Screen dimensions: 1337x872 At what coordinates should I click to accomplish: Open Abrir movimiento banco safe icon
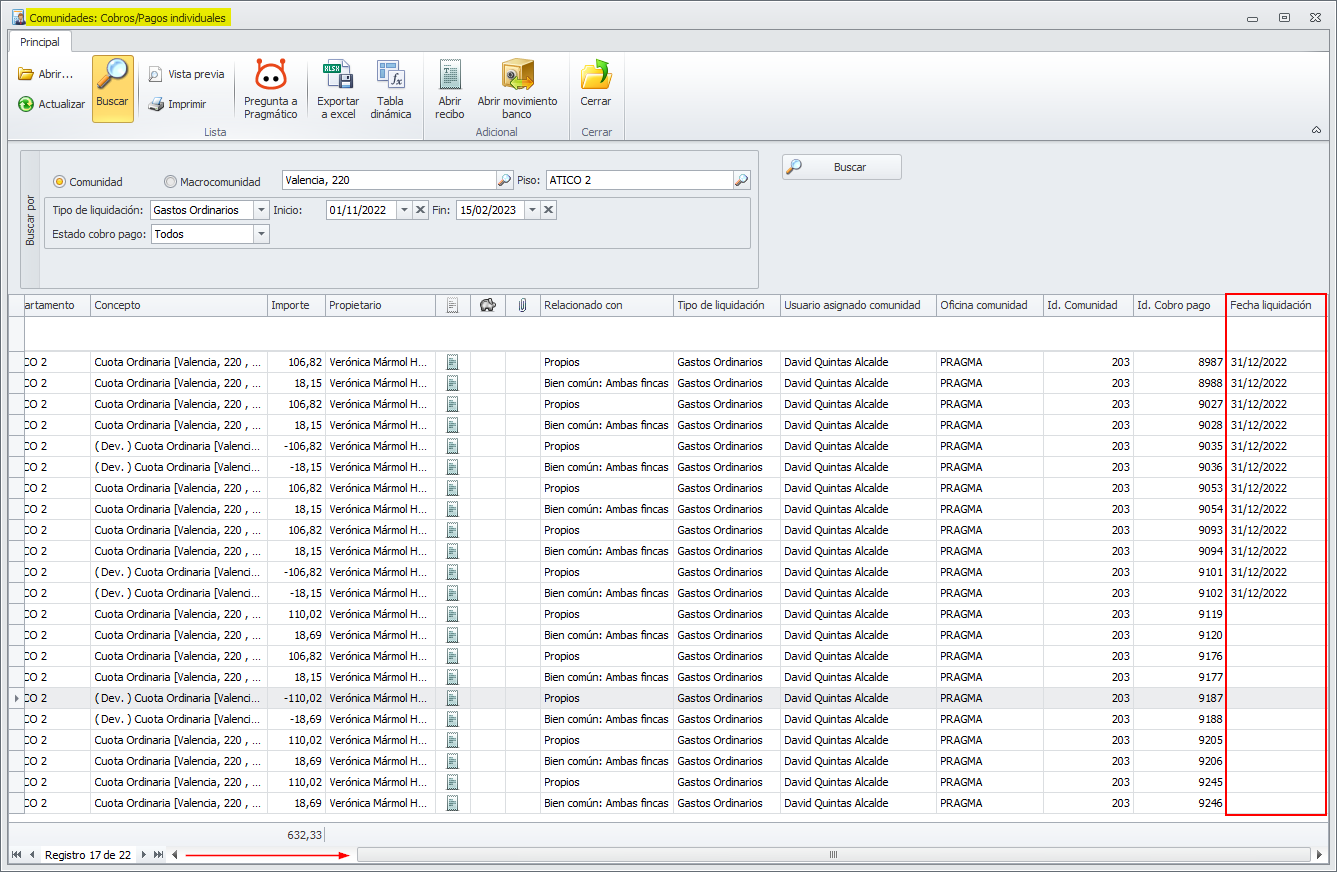517,77
